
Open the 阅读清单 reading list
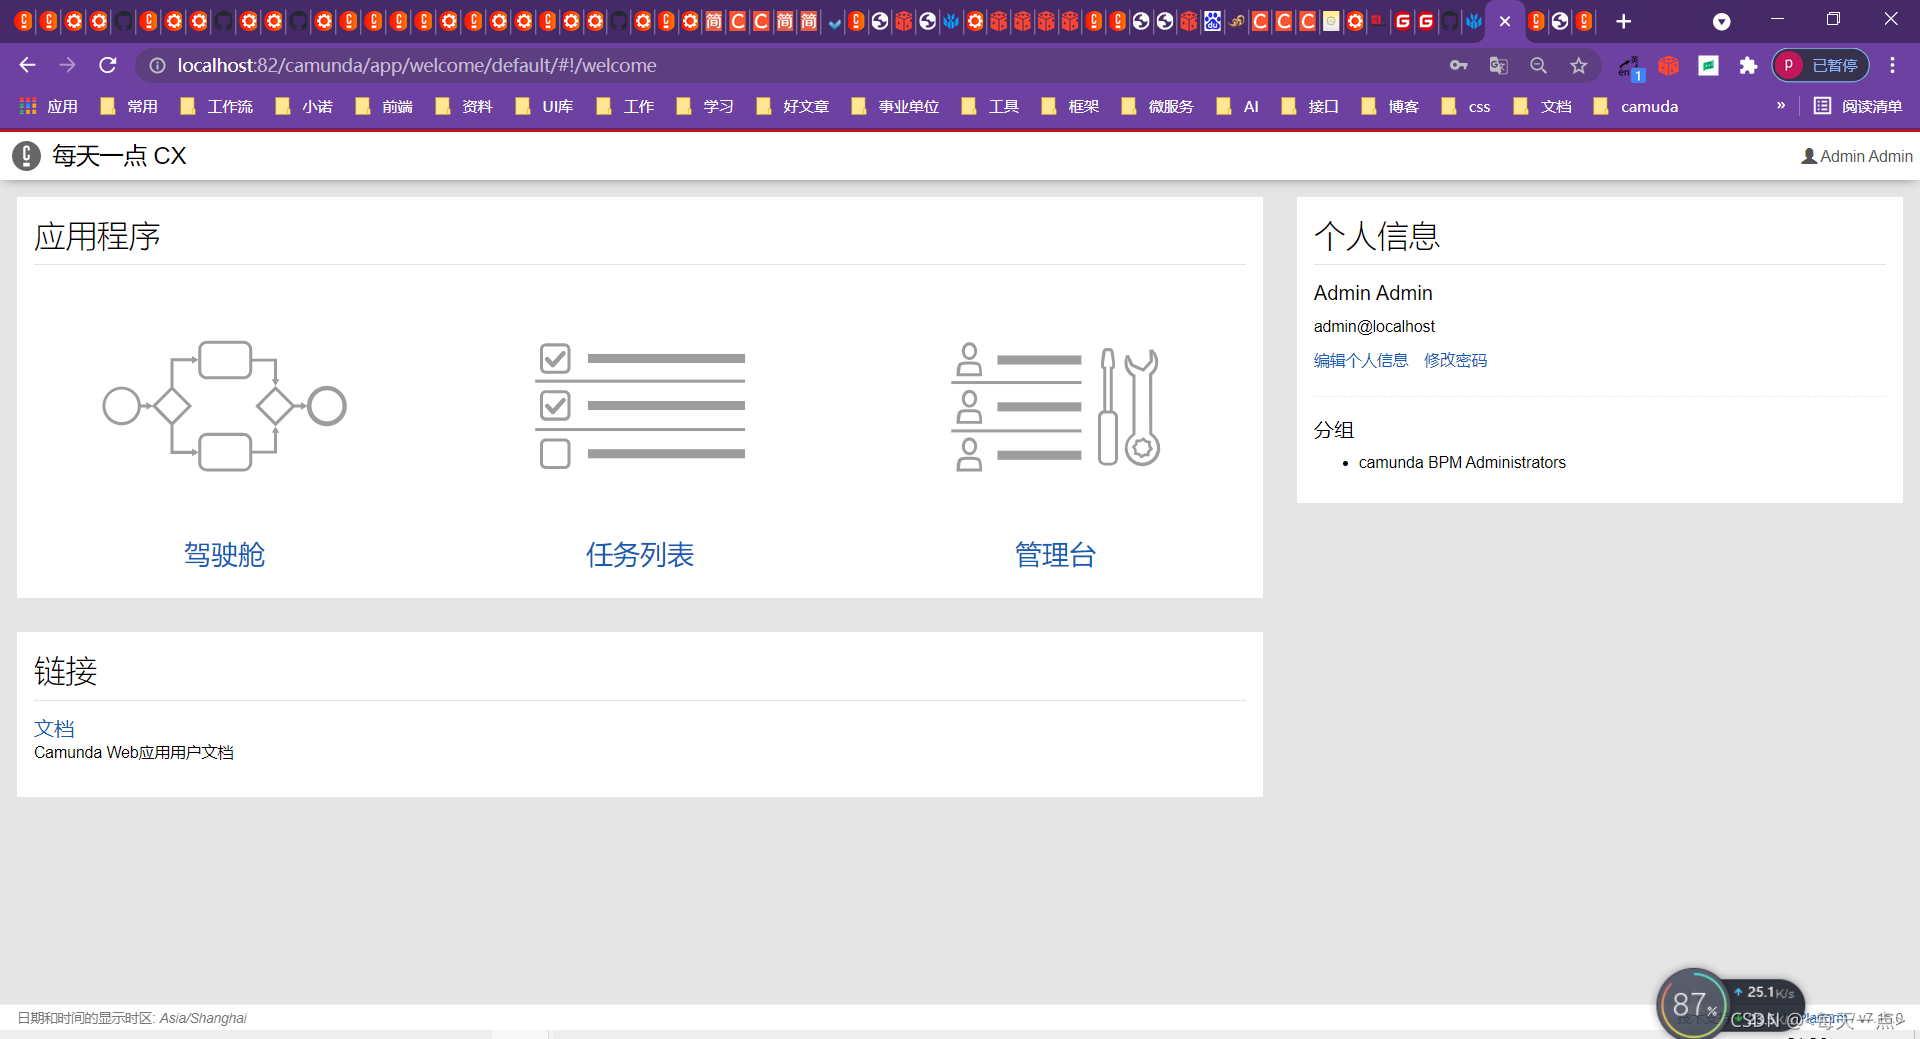1858,106
